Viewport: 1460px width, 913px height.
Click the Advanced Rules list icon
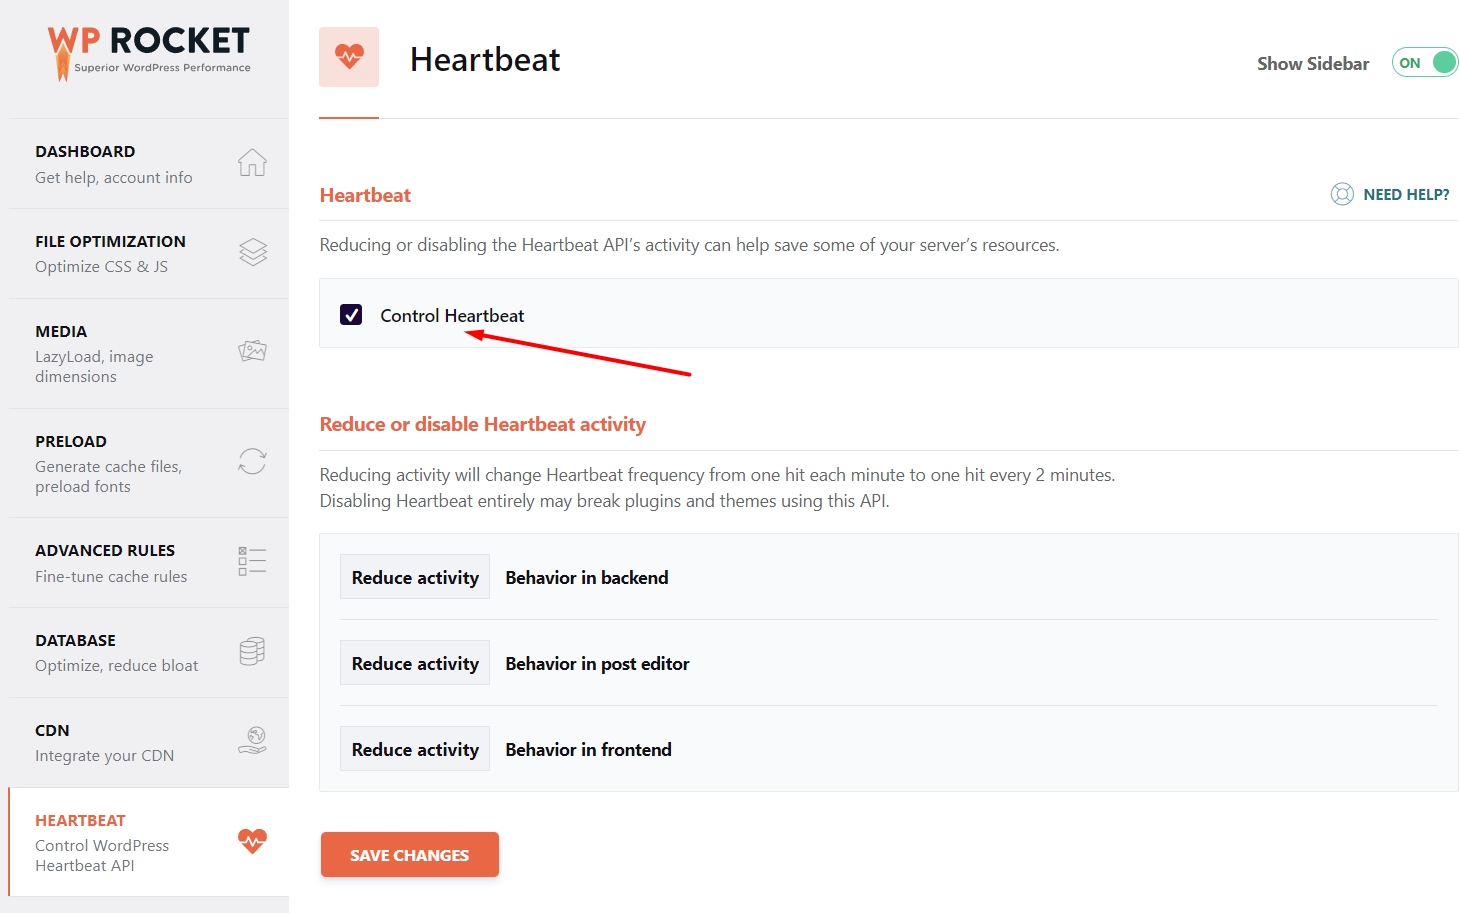click(252, 561)
